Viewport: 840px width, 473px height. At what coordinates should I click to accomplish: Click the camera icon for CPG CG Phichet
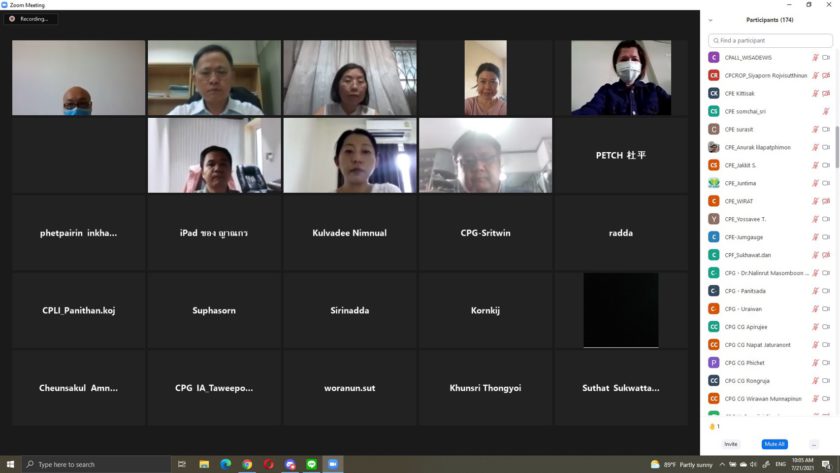(826, 363)
